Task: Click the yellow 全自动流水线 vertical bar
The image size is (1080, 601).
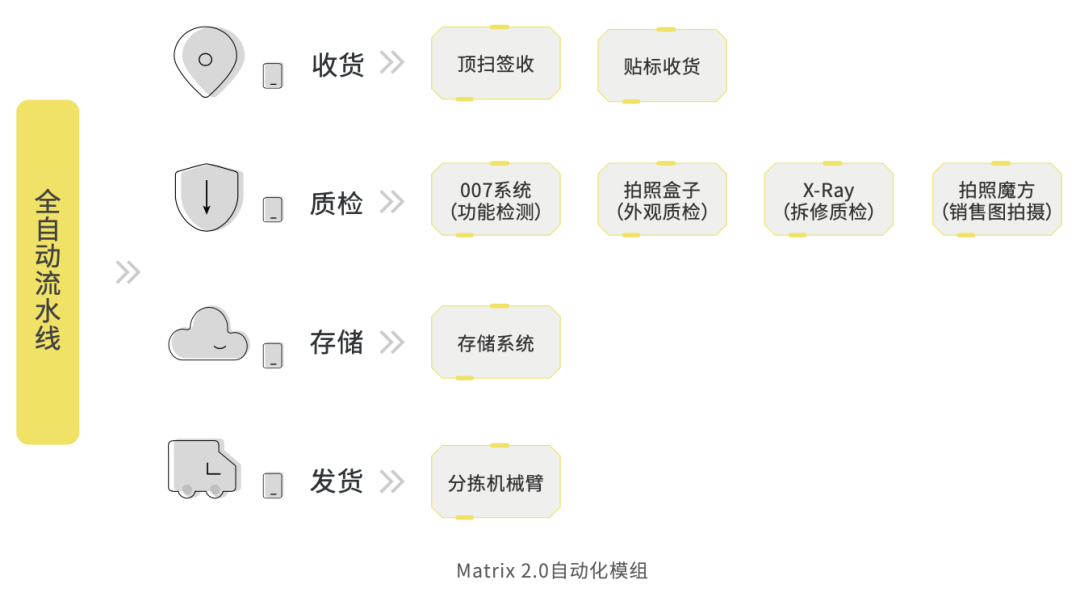Action: [48, 272]
